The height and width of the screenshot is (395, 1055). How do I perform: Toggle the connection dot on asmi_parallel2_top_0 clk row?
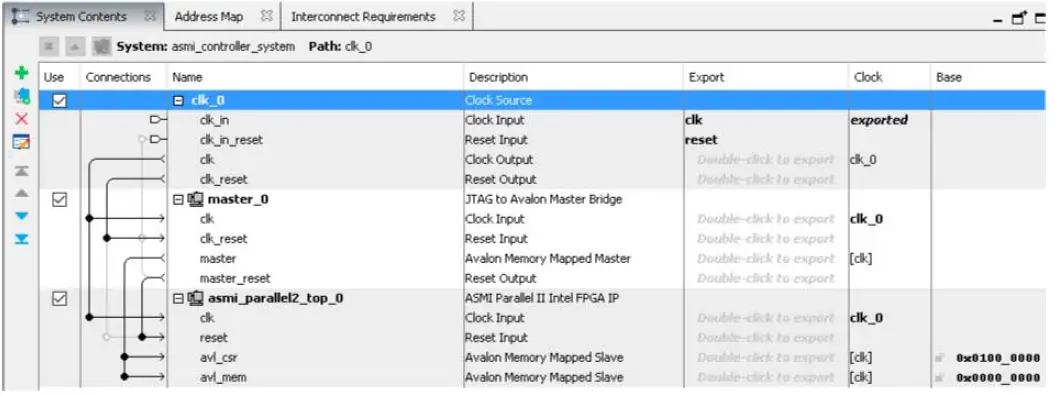(x=89, y=318)
